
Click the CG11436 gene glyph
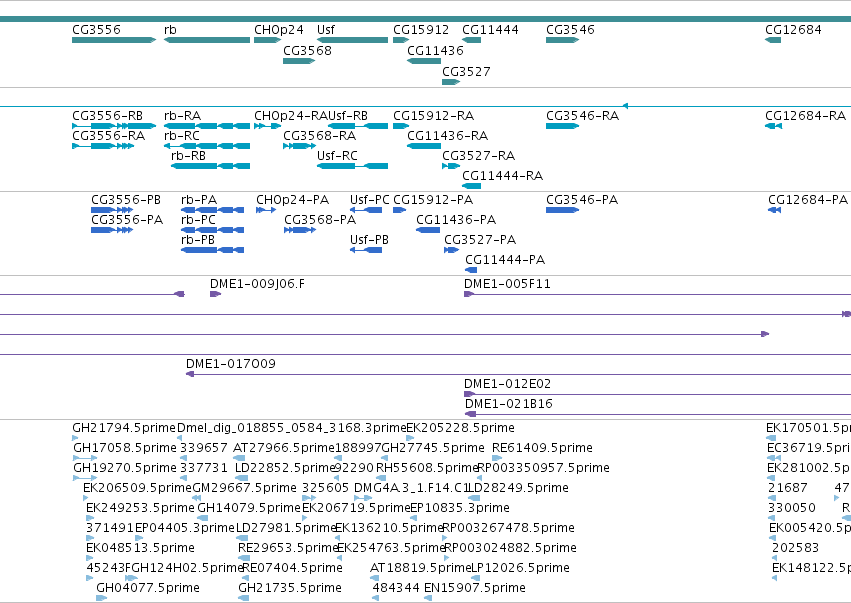424,61
